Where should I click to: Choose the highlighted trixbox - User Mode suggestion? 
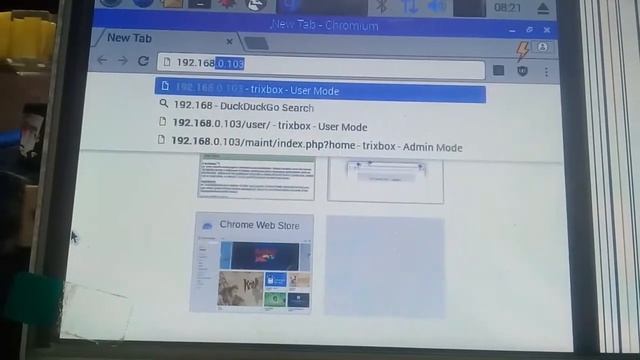tap(320, 90)
